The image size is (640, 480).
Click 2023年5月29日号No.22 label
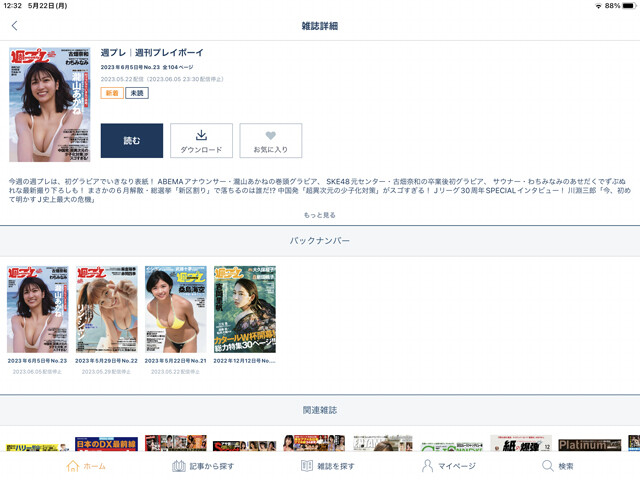tap(107, 361)
